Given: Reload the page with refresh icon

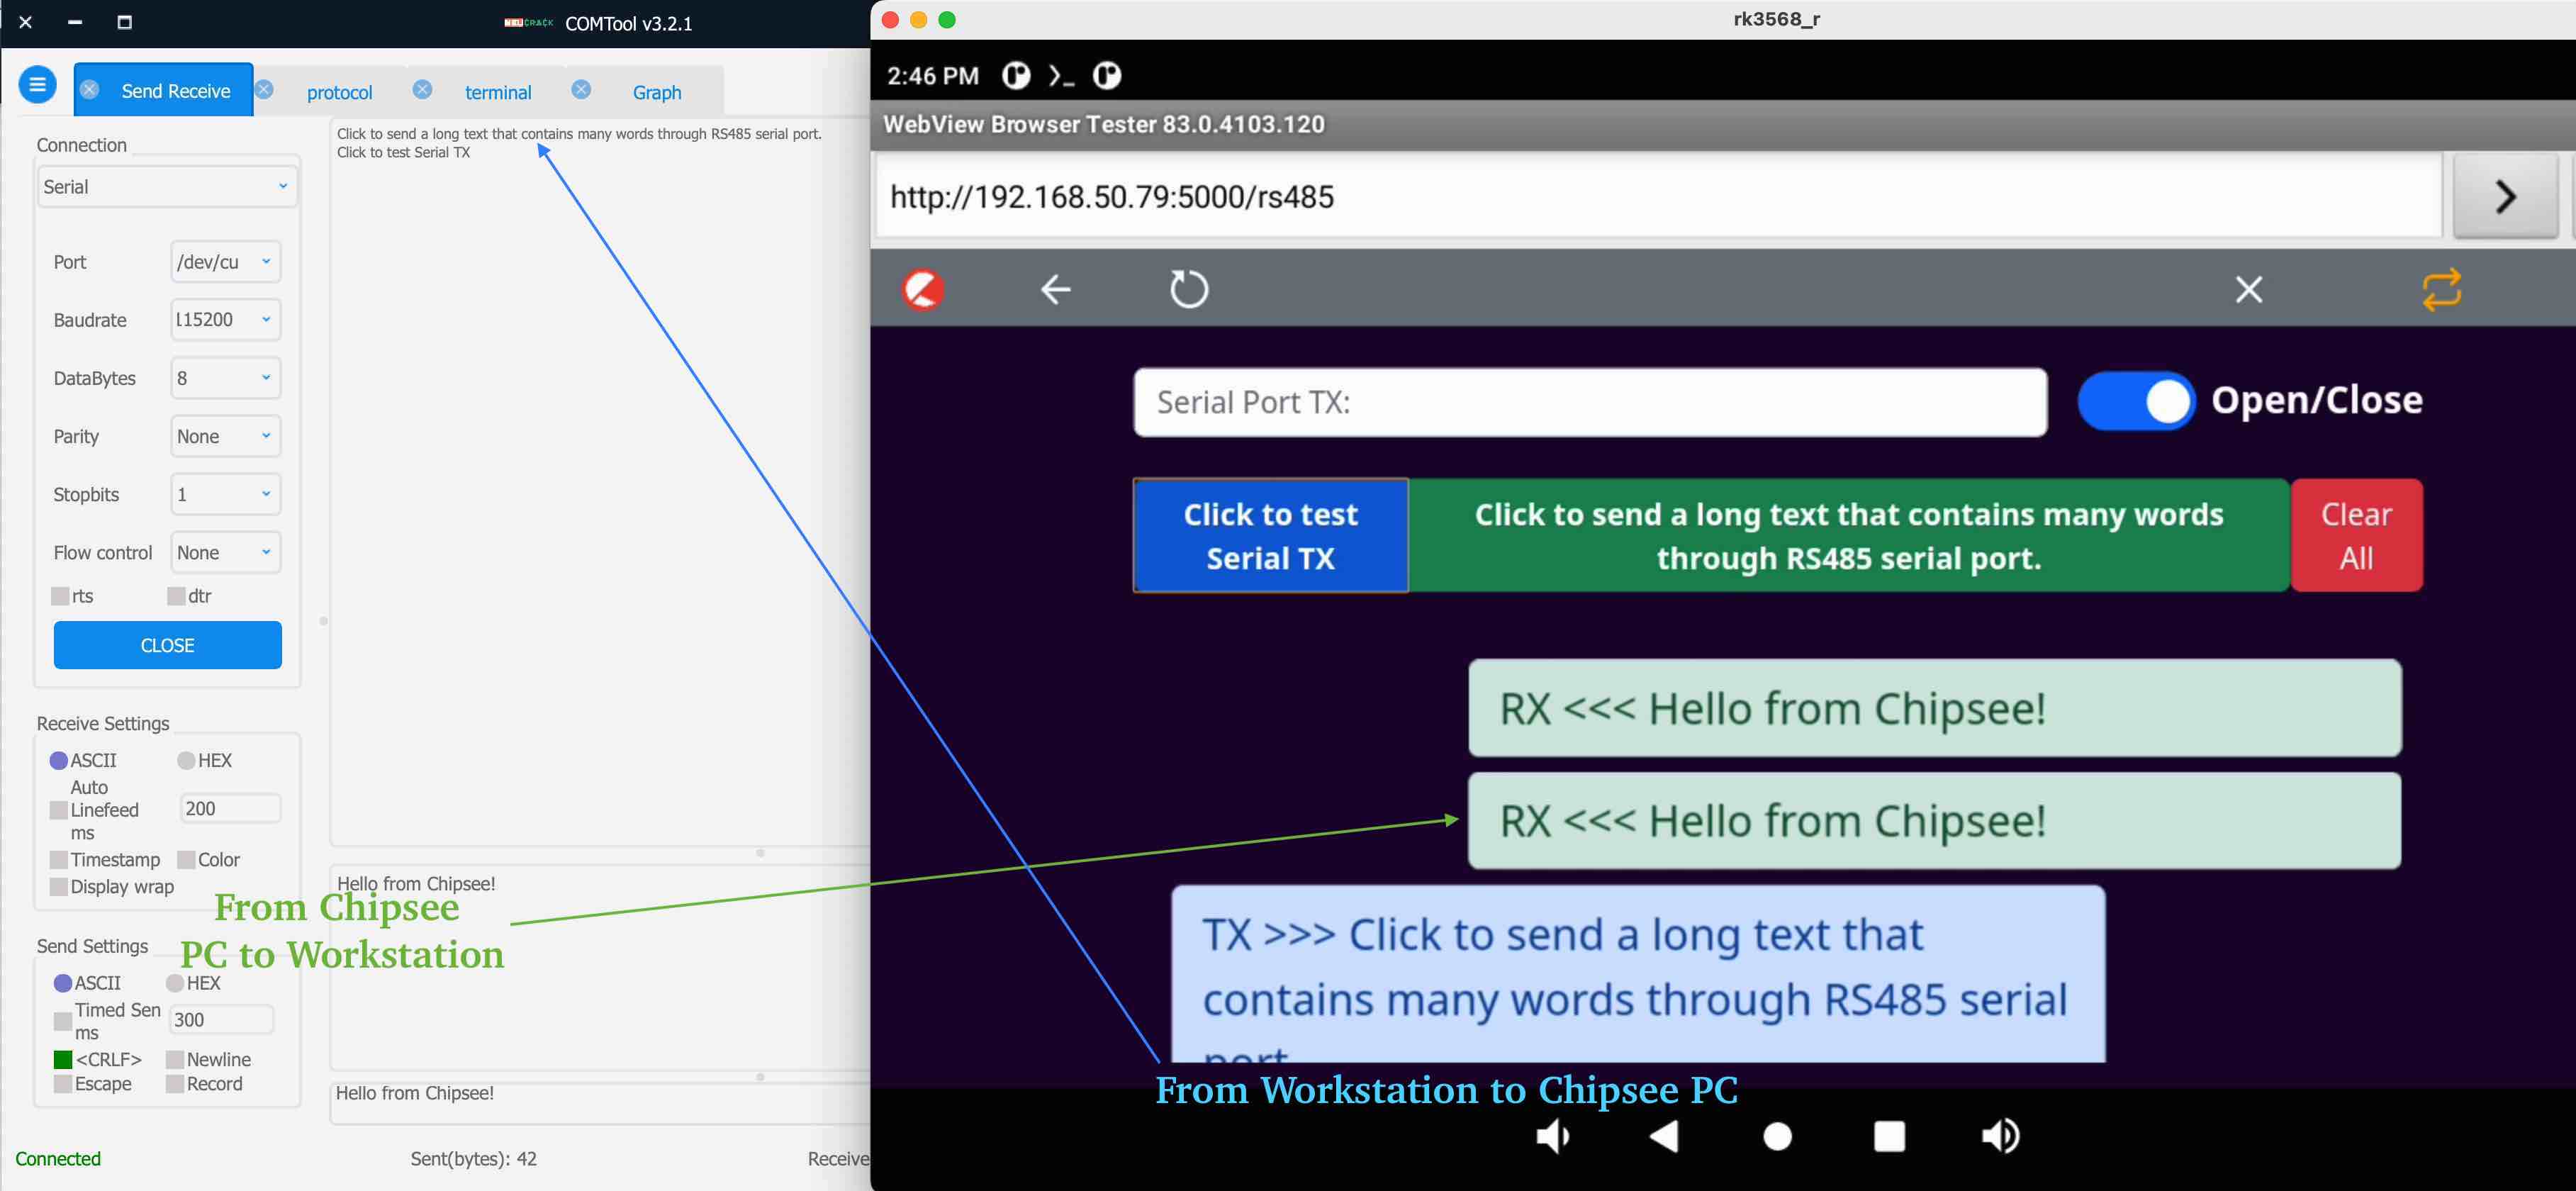Looking at the screenshot, I should (1189, 290).
